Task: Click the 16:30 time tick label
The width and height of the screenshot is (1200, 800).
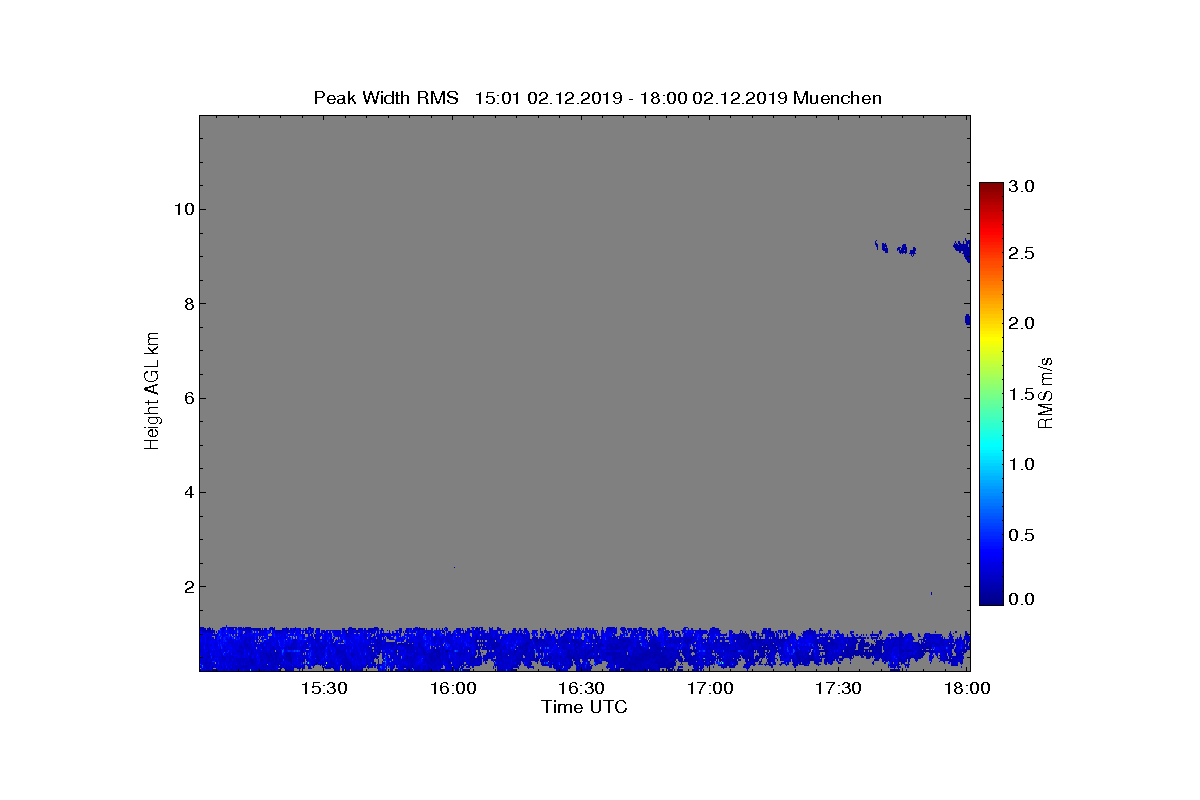Action: [581, 688]
